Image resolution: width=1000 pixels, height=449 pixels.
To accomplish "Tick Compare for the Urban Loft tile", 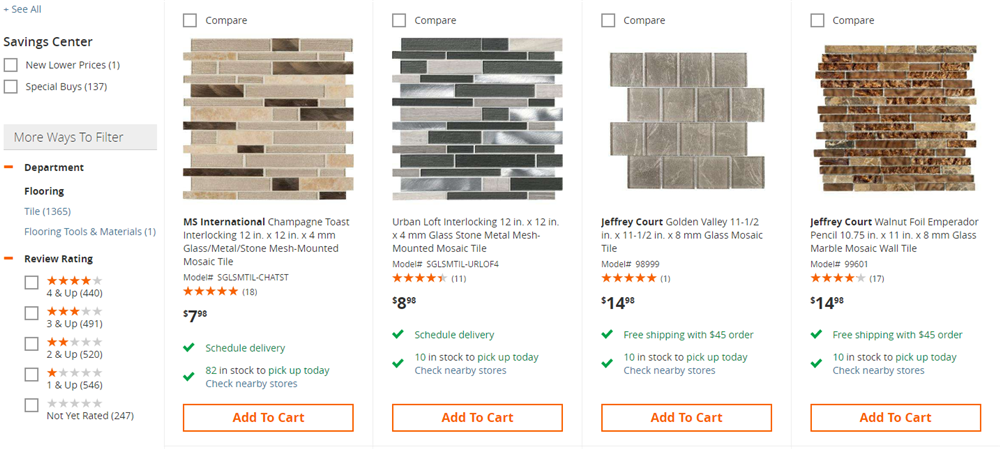I will click(x=400, y=20).
